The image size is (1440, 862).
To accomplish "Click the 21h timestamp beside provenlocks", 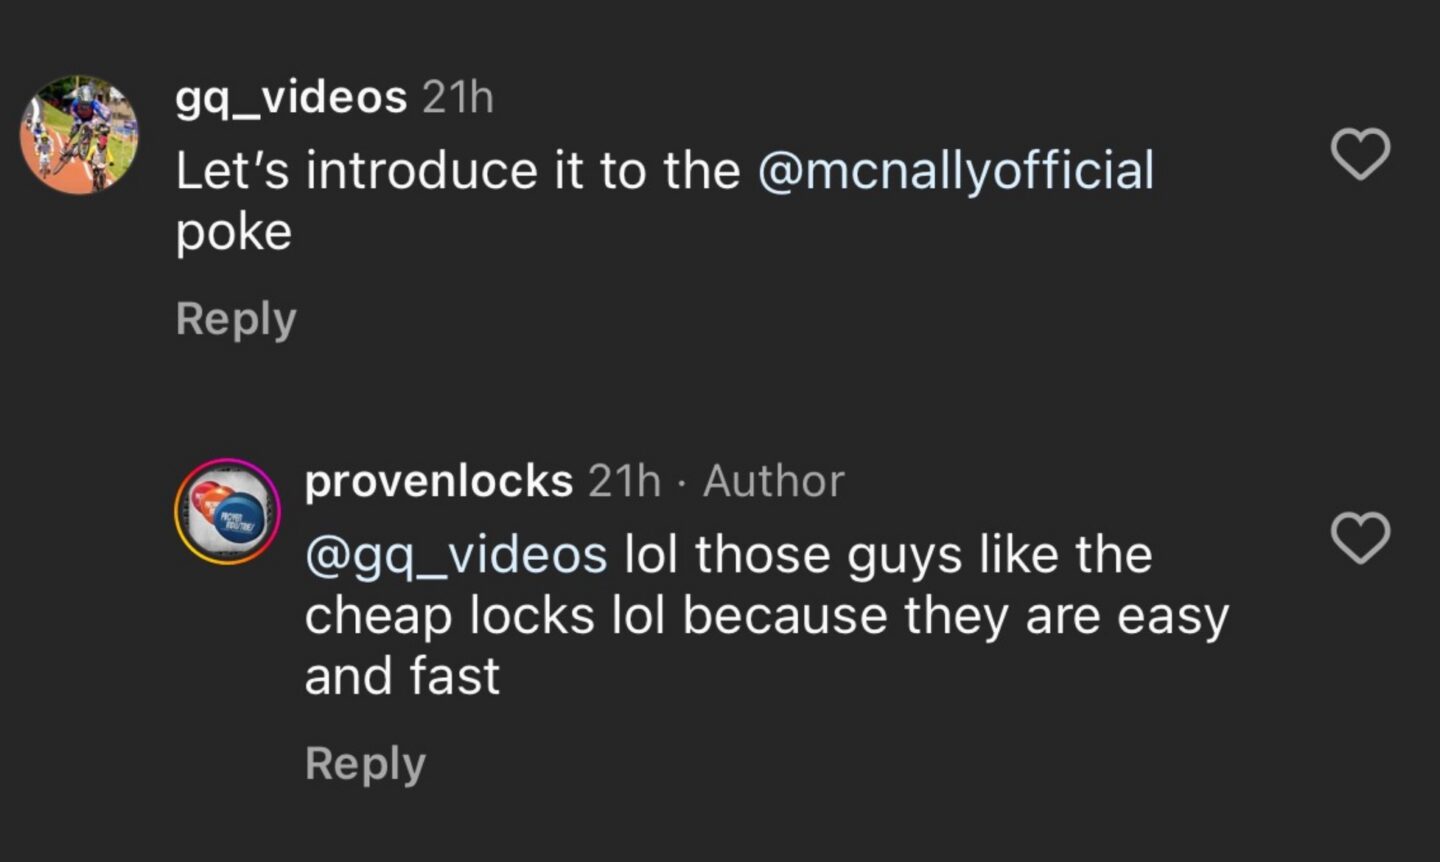I will (x=624, y=481).
